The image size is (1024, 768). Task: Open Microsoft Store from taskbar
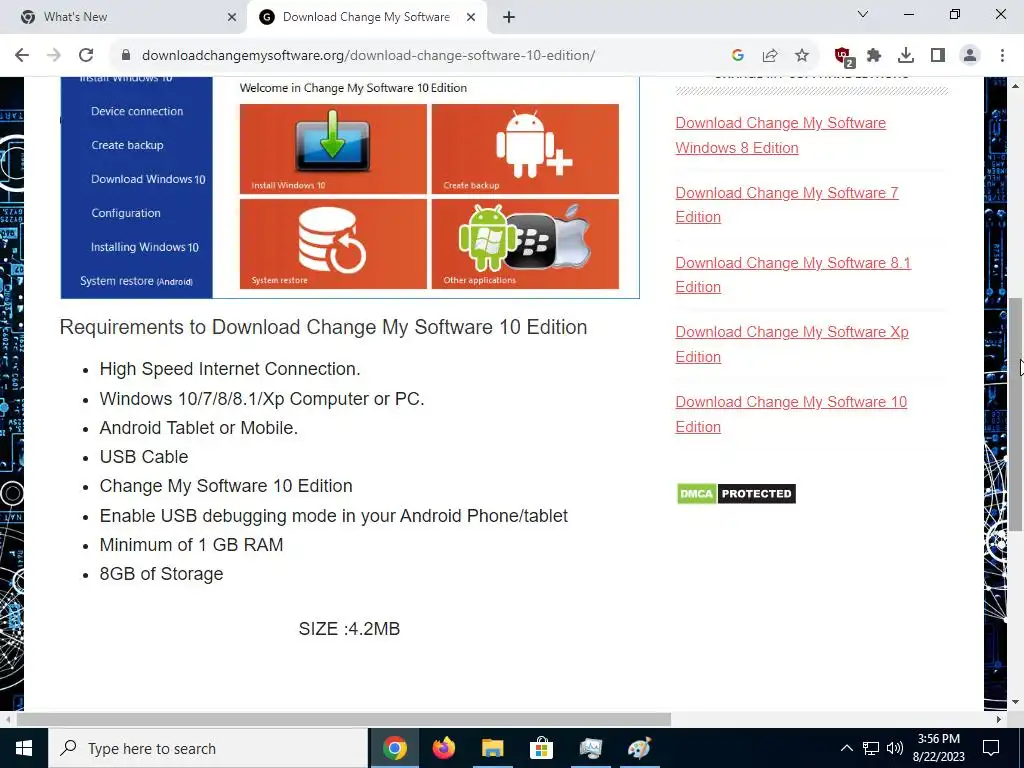click(x=541, y=748)
